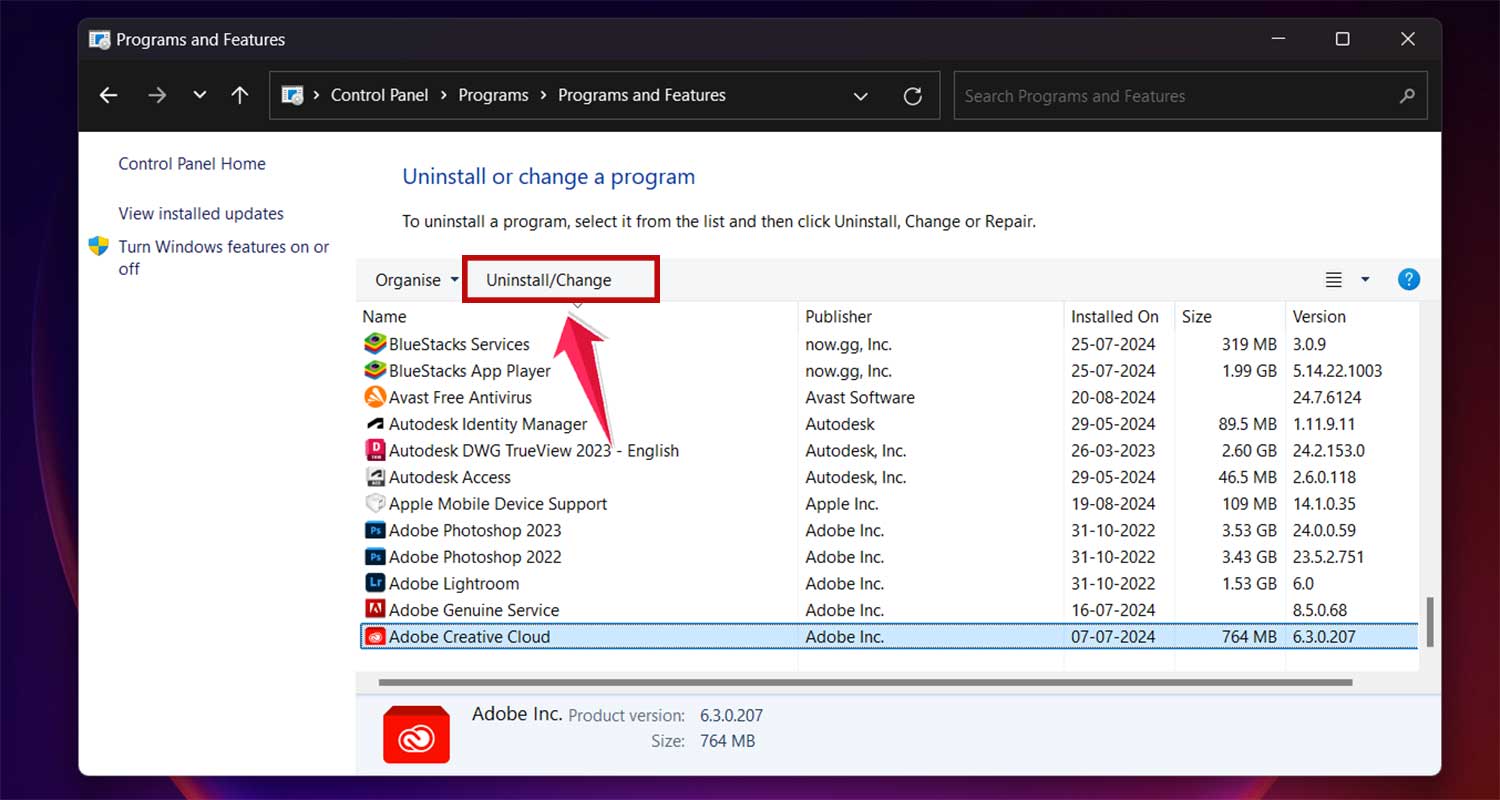
Task: Click Programs in the breadcrumb path
Action: click(493, 96)
